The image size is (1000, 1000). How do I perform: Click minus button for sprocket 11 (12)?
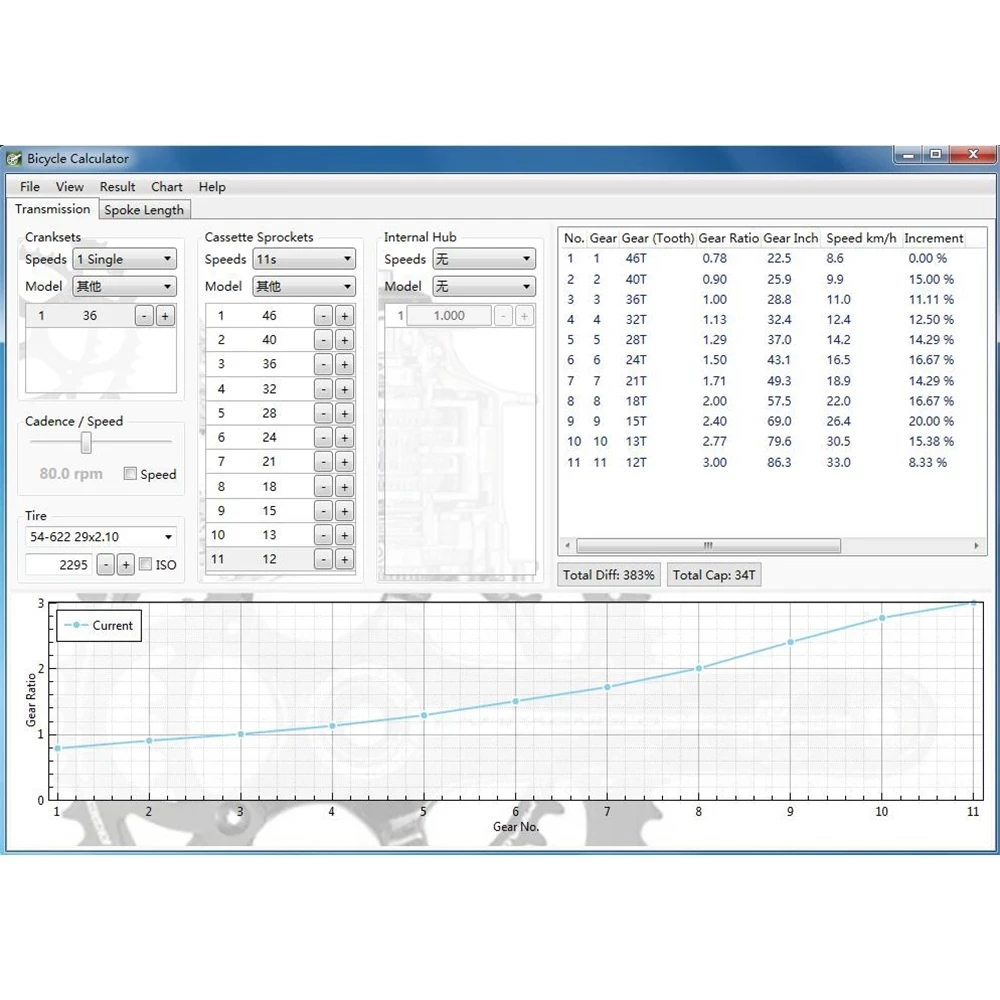(x=324, y=559)
